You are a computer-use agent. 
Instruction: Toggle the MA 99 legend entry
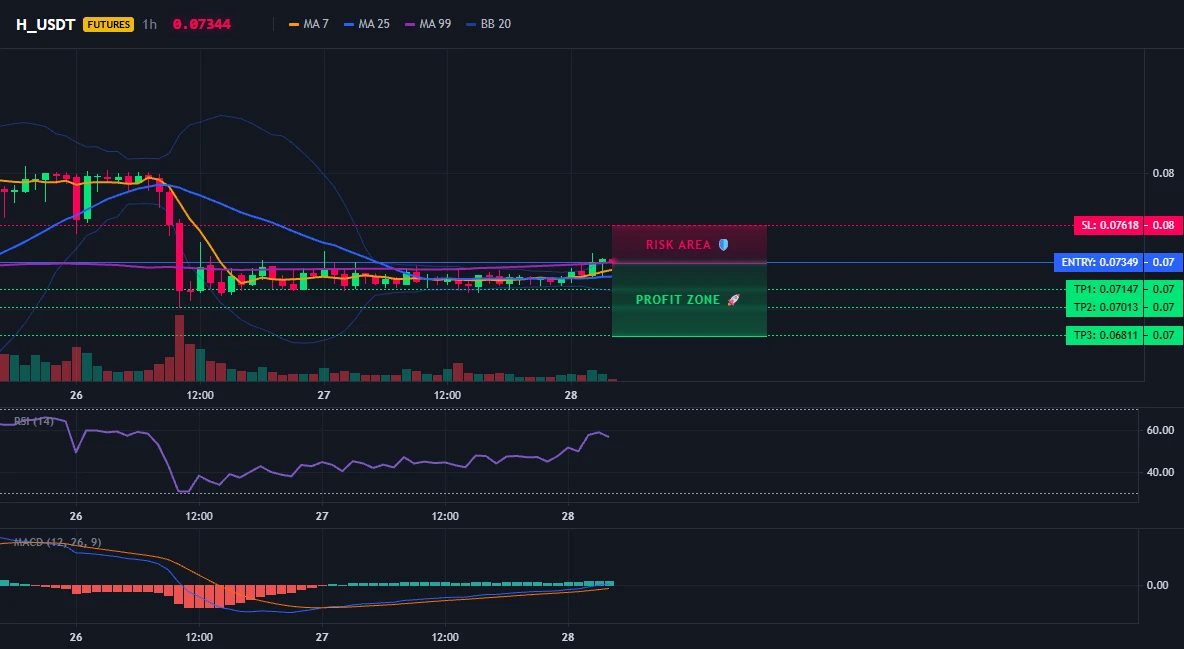click(x=428, y=24)
